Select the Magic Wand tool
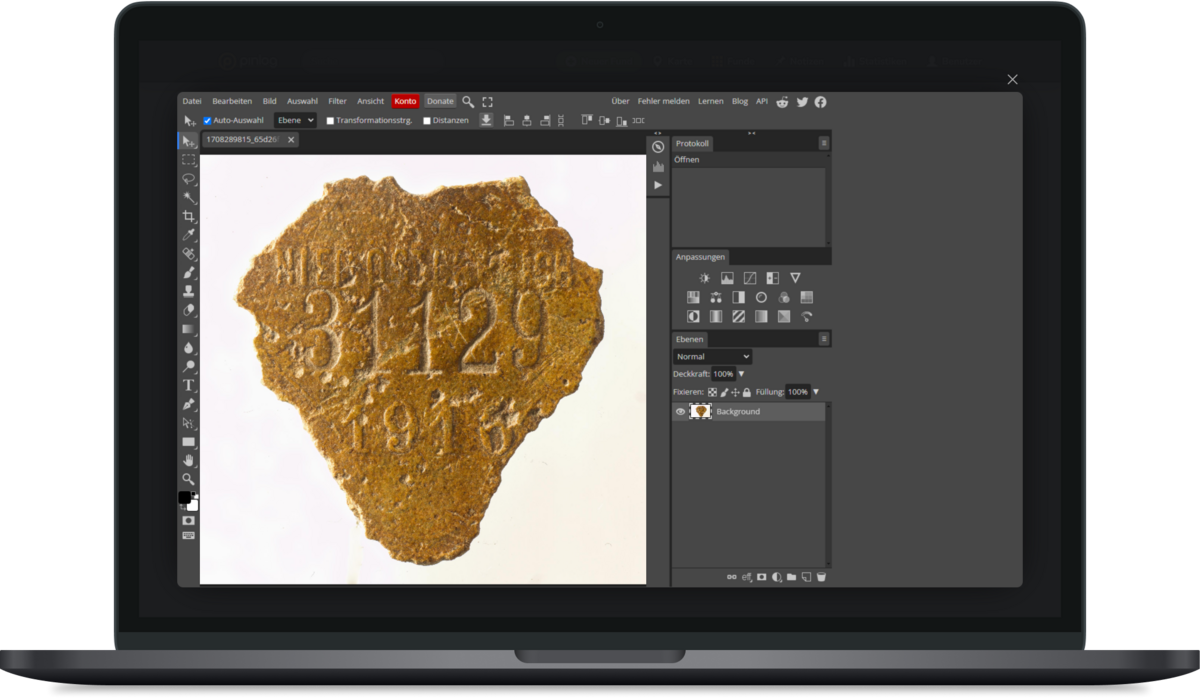Viewport: 1200px width, 699px height. pos(188,198)
